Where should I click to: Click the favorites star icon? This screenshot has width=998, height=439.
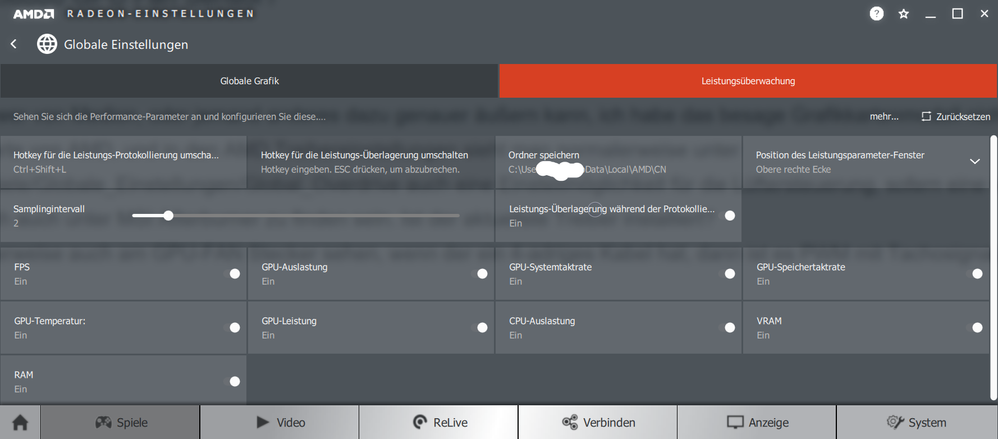pos(904,13)
